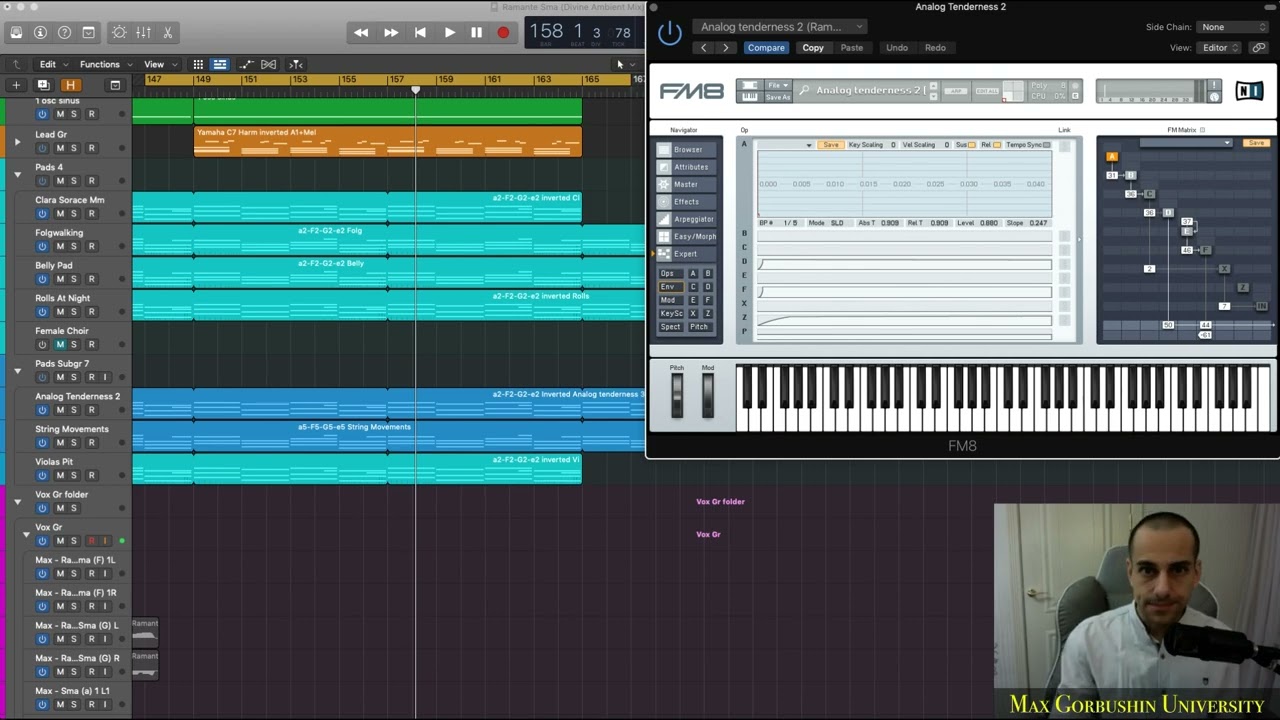
Task: Go to previous preset arrow
Action: click(x=704, y=47)
